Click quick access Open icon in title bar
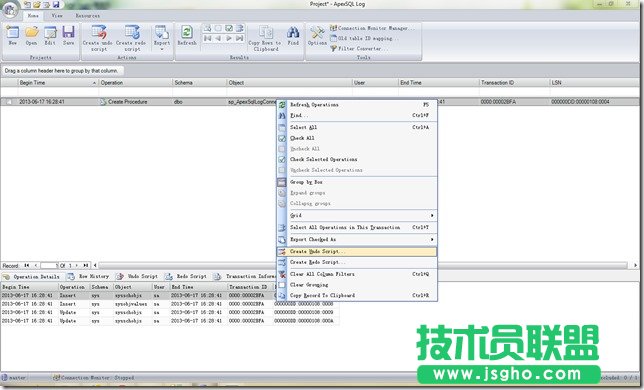 [x=37, y=5]
